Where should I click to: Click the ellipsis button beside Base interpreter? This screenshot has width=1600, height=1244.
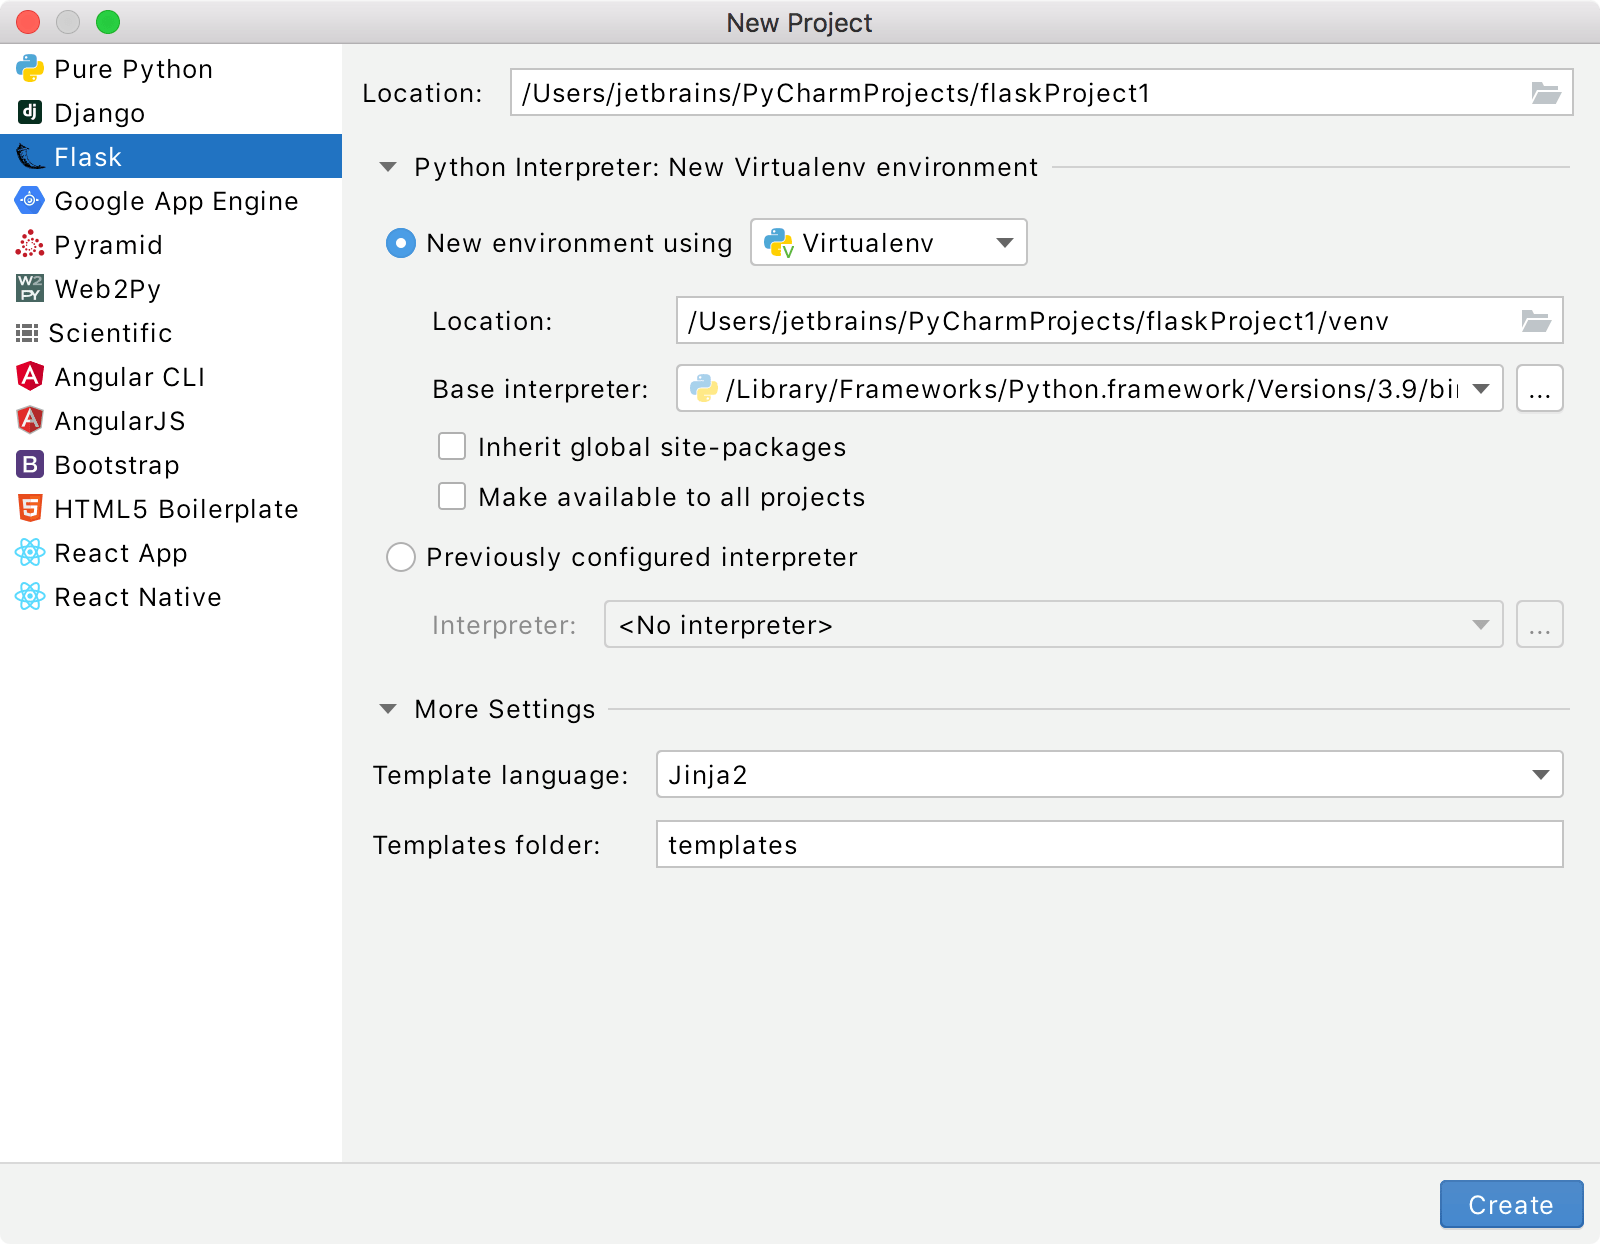tap(1539, 389)
